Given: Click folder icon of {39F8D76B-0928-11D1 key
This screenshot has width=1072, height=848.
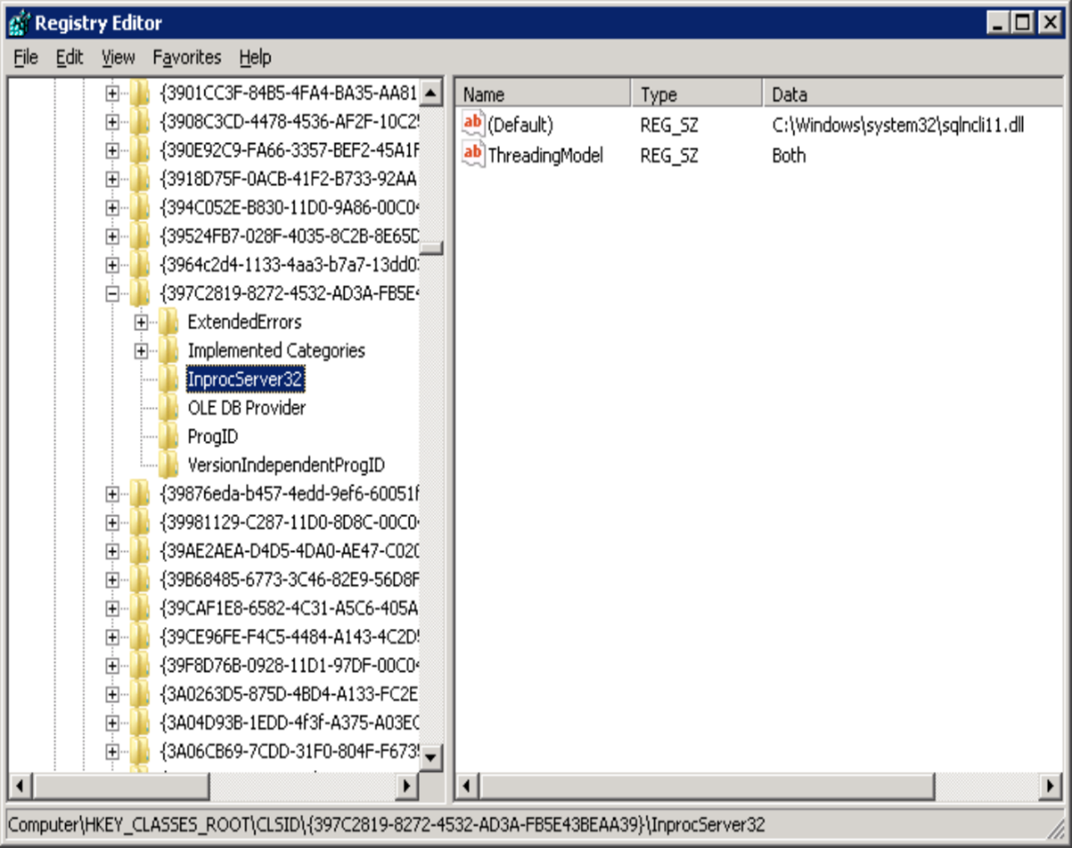Looking at the screenshot, I should 139,665.
